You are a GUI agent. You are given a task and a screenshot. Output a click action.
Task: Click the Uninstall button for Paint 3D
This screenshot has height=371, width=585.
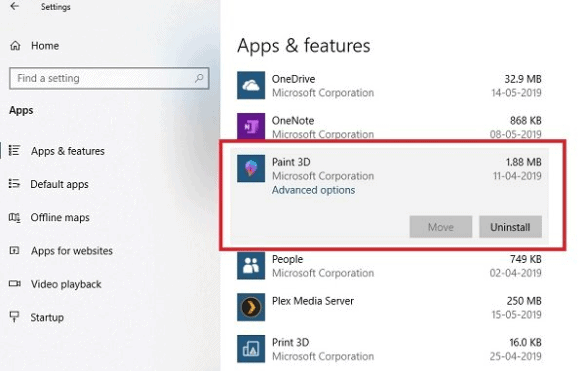coord(510,227)
